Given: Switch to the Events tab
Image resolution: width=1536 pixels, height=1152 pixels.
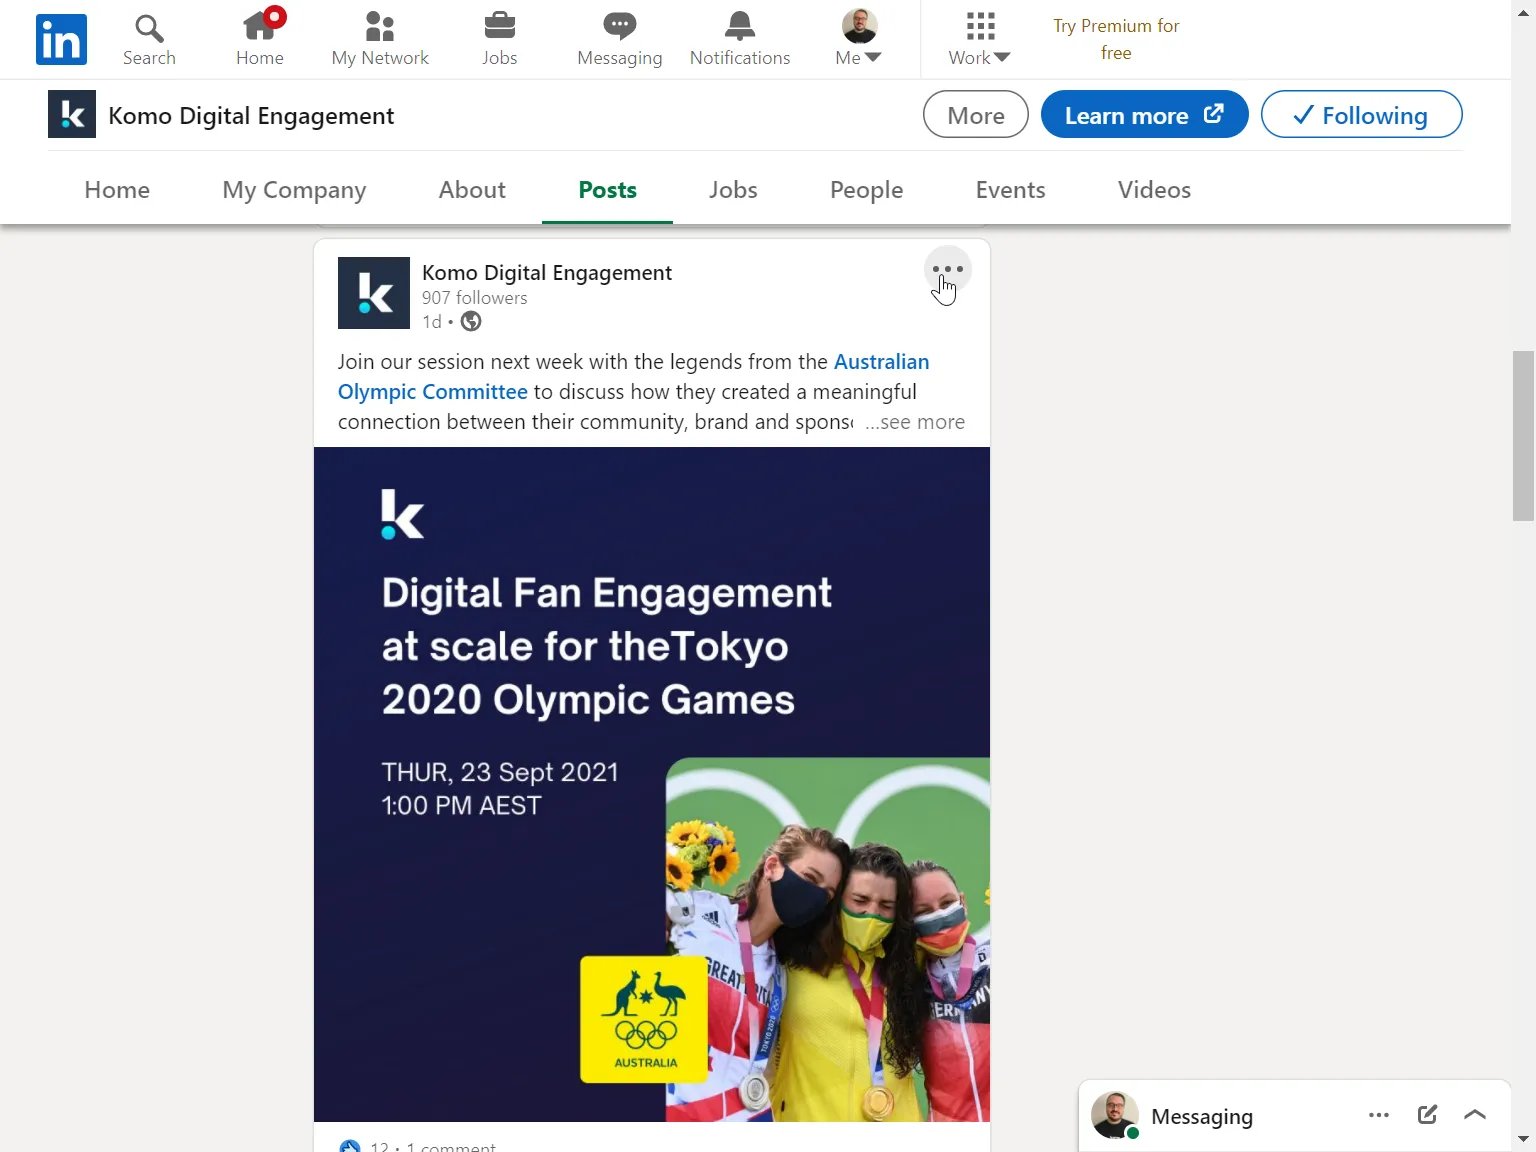Looking at the screenshot, I should pos(1010,190).
